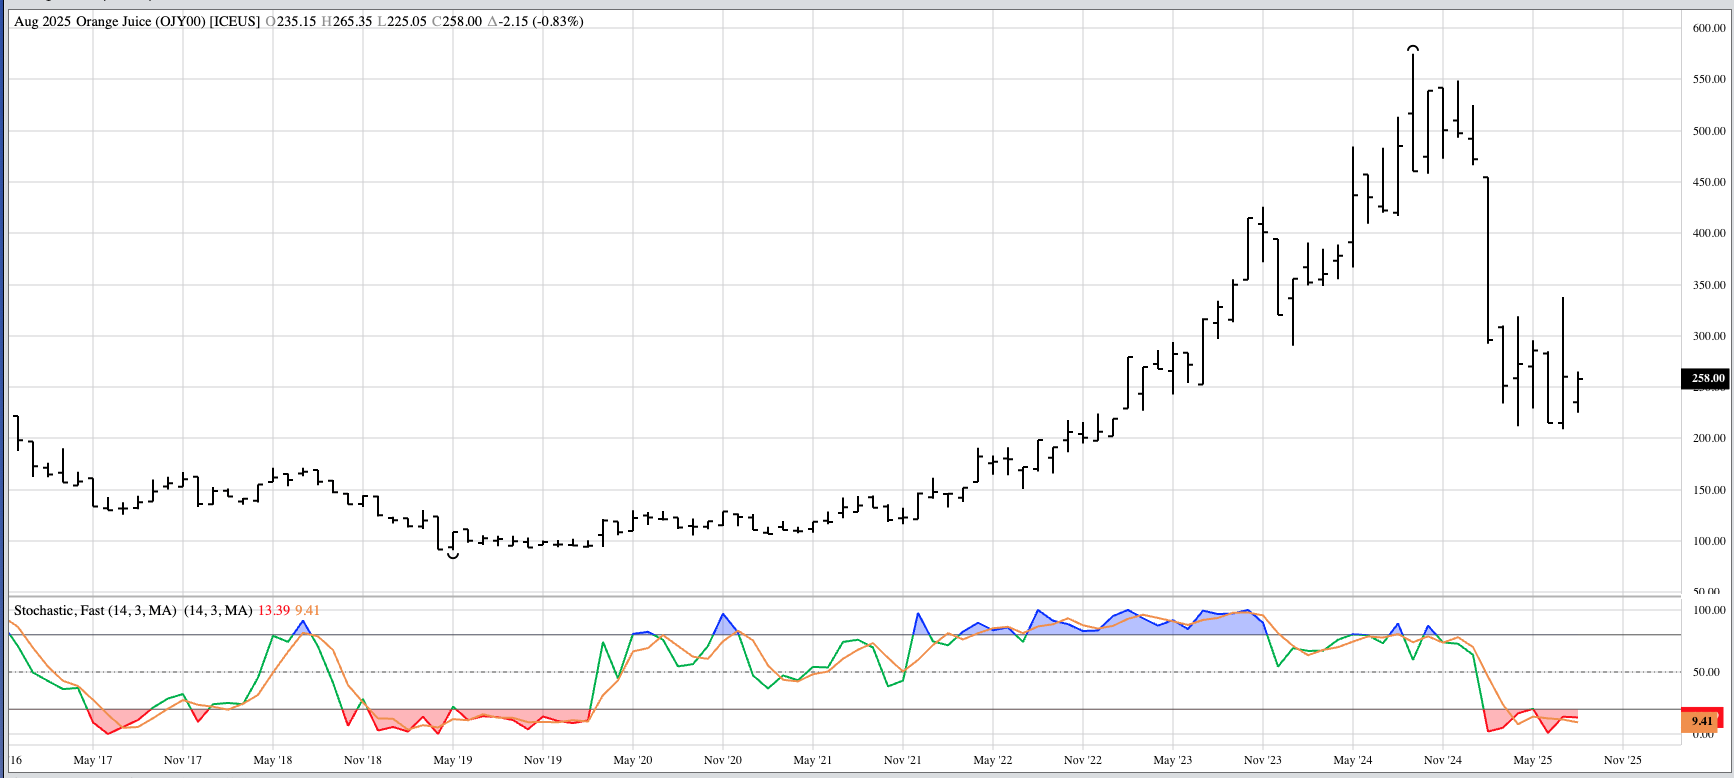Click the 100.00 label on the stochastic axis
Screen dimensions: 1734x778
[x=1708, y=610]
